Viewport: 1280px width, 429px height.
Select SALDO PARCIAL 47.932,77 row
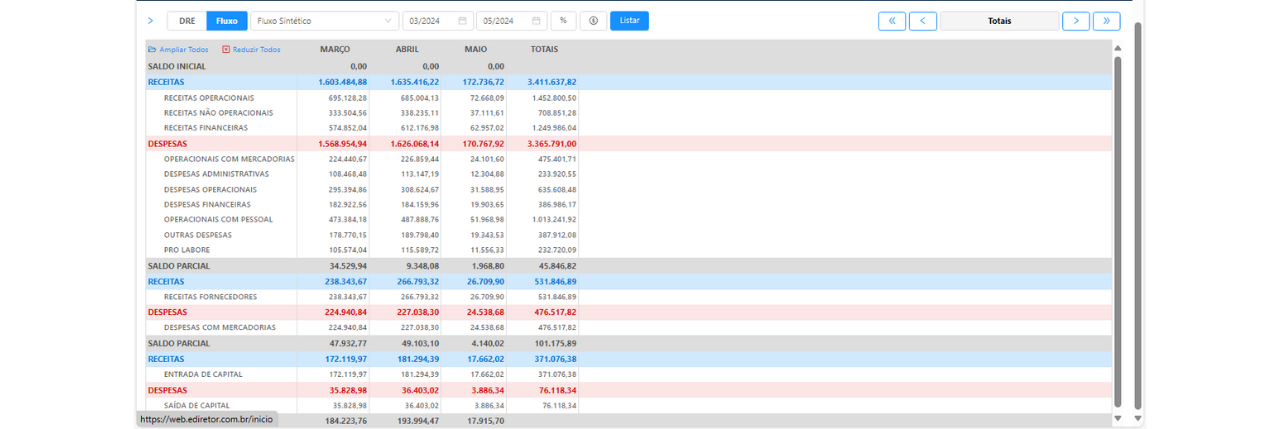pyautogui.click(x=628, y=343)
